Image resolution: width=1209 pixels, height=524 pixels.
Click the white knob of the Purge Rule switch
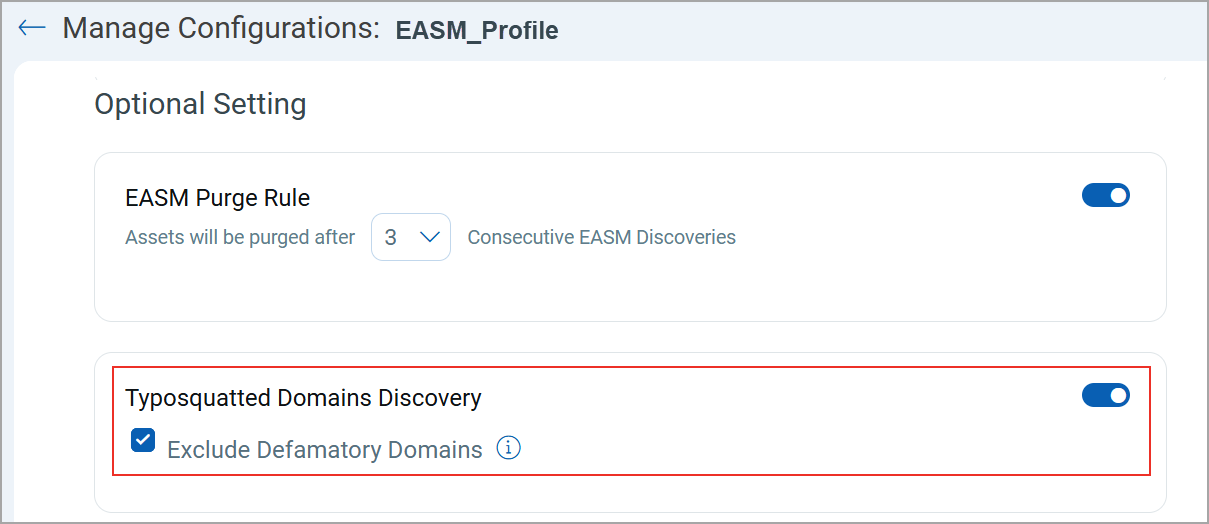[x=1118, y=195]
